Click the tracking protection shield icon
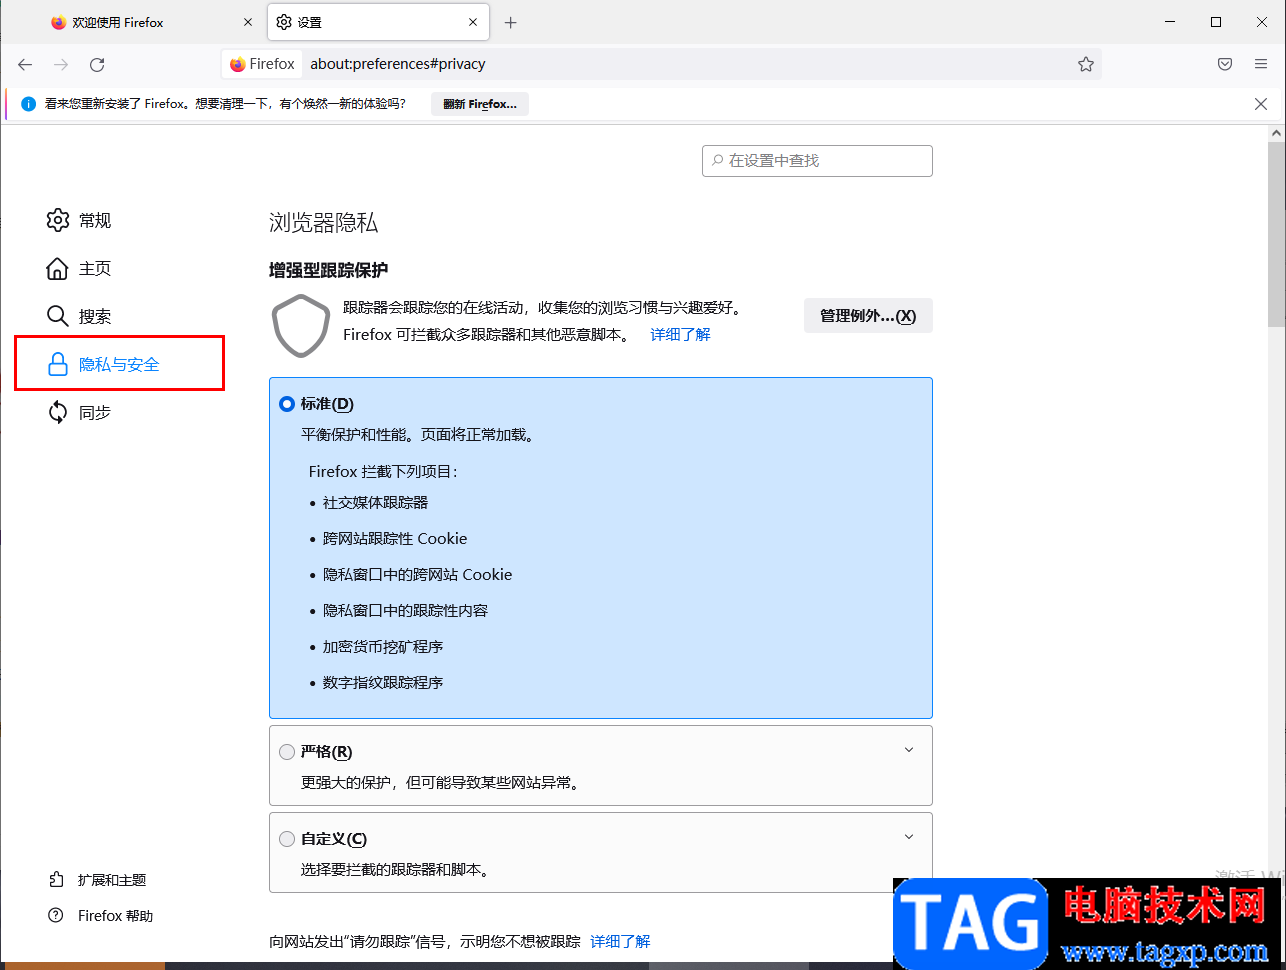 301,326
